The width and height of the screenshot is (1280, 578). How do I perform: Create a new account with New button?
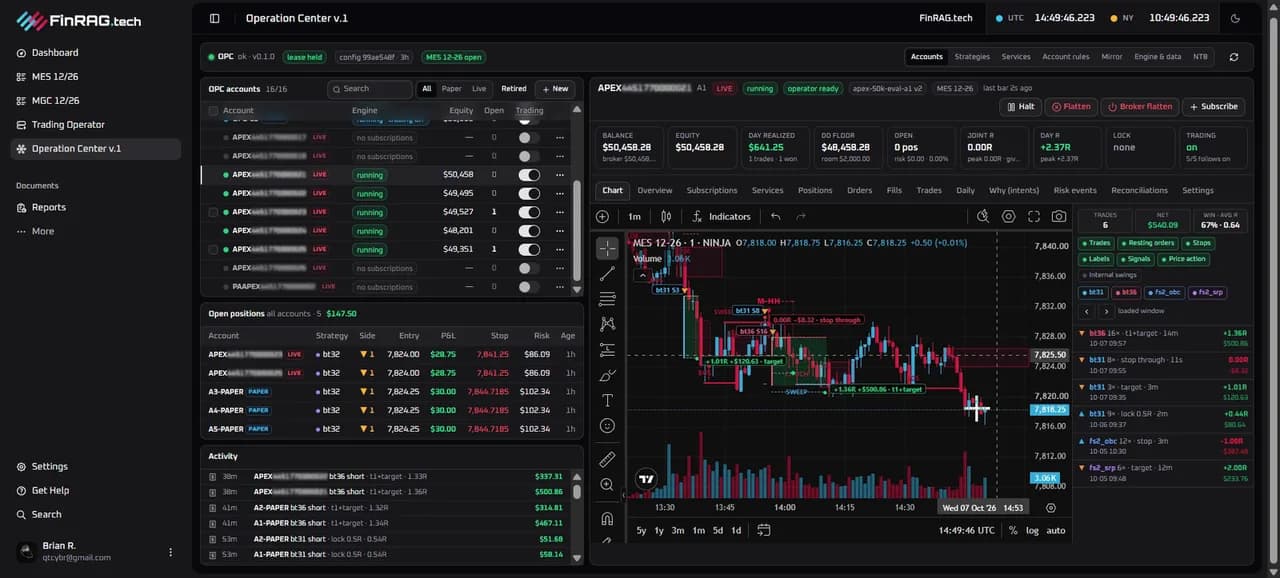coord(555,89)
